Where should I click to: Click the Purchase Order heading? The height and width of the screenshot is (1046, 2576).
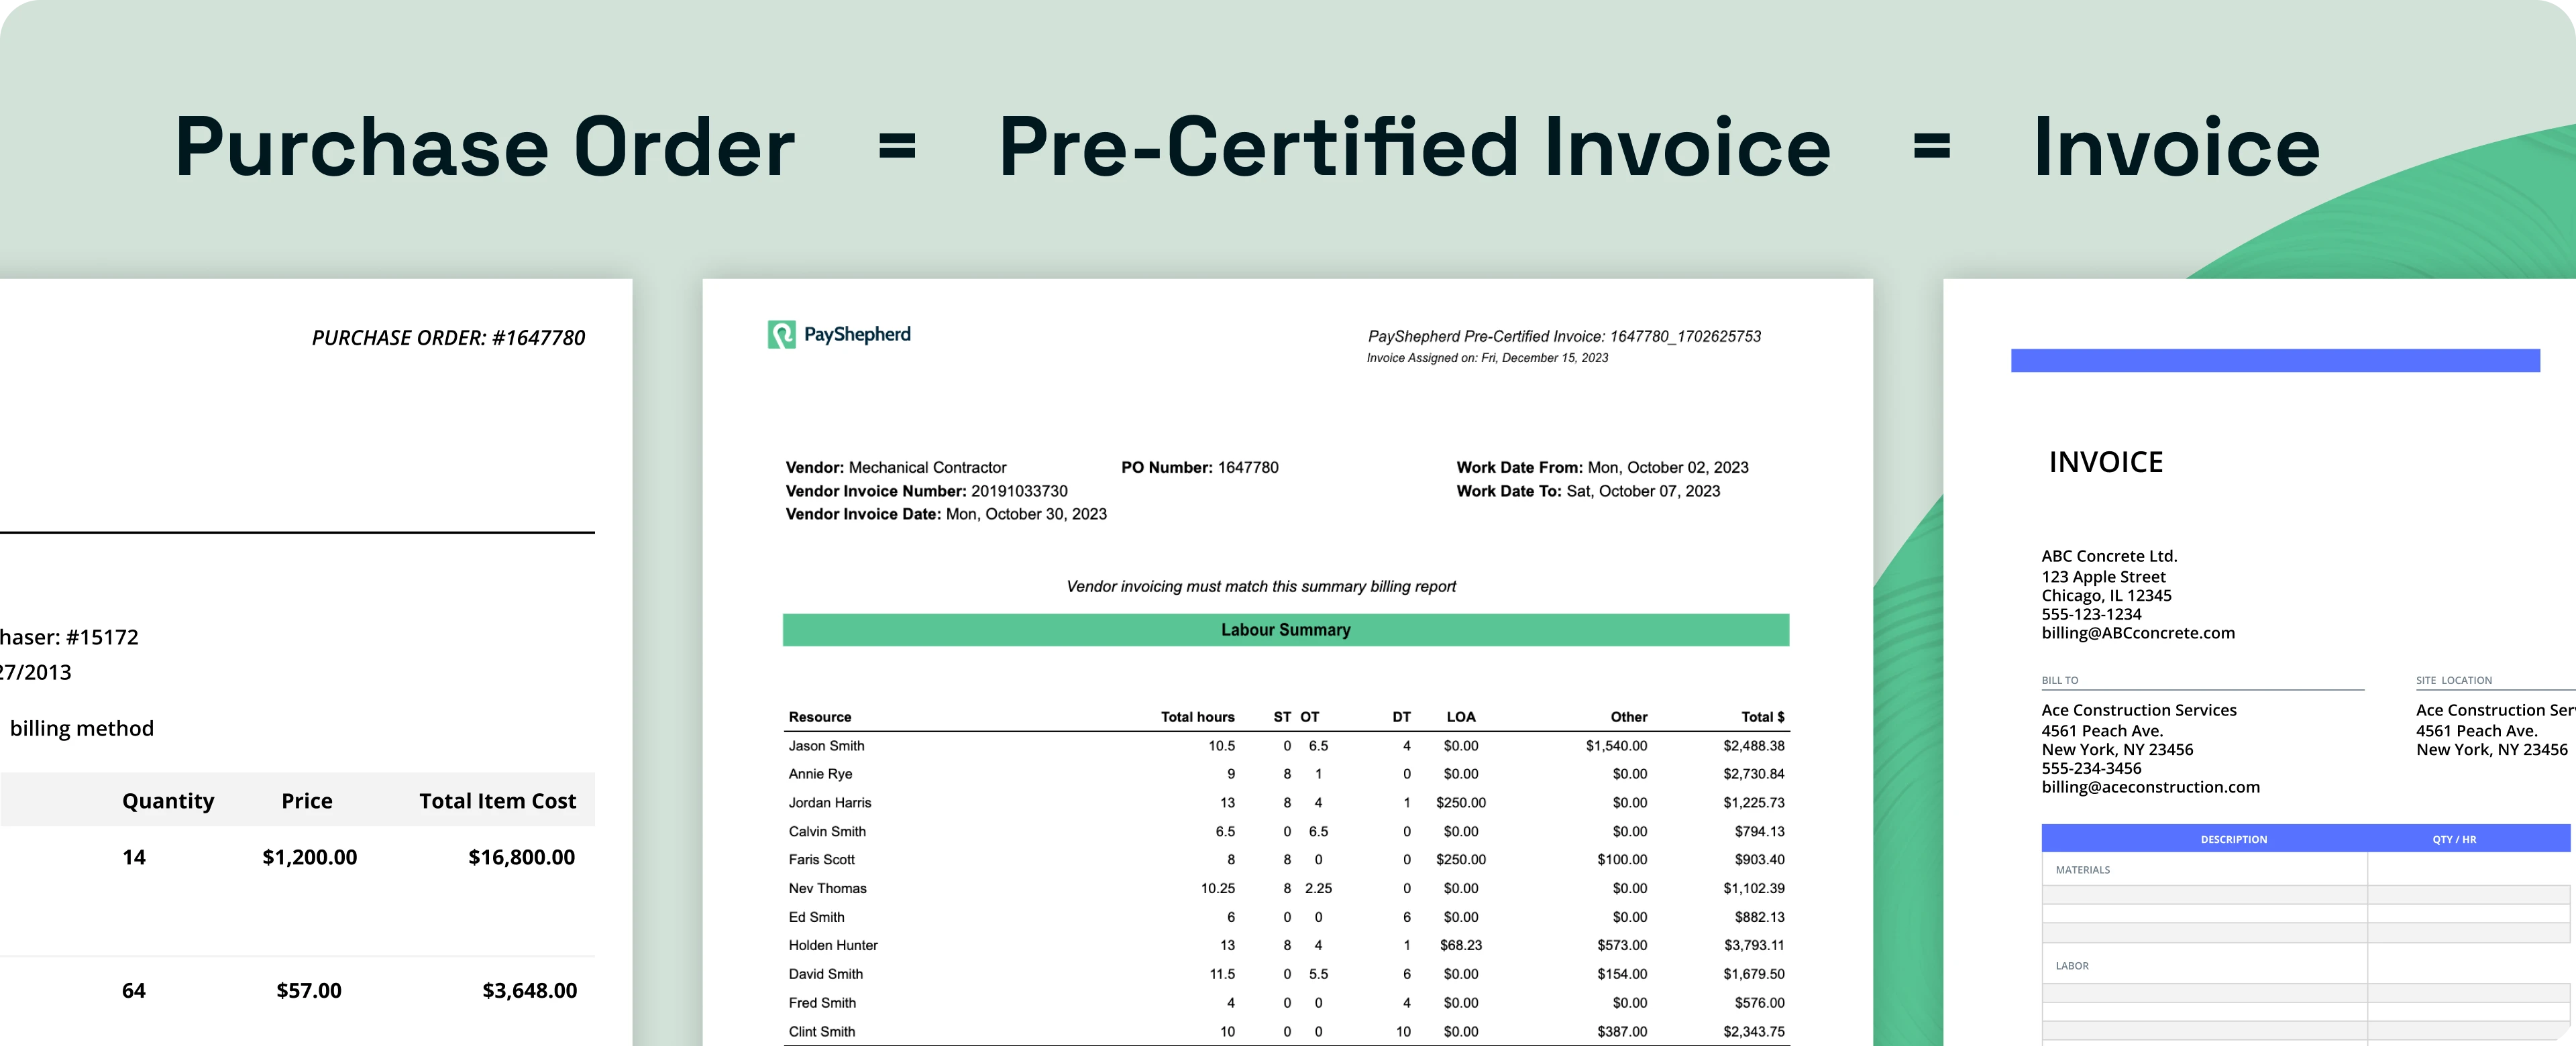point(485,148)
